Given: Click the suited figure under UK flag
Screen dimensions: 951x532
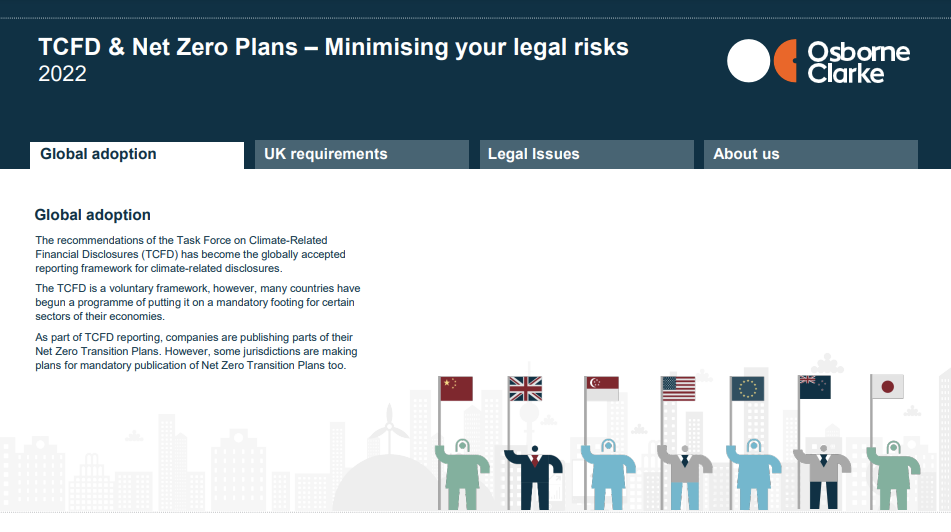Looking at the screenshot, I should click(x=534, y=477).
